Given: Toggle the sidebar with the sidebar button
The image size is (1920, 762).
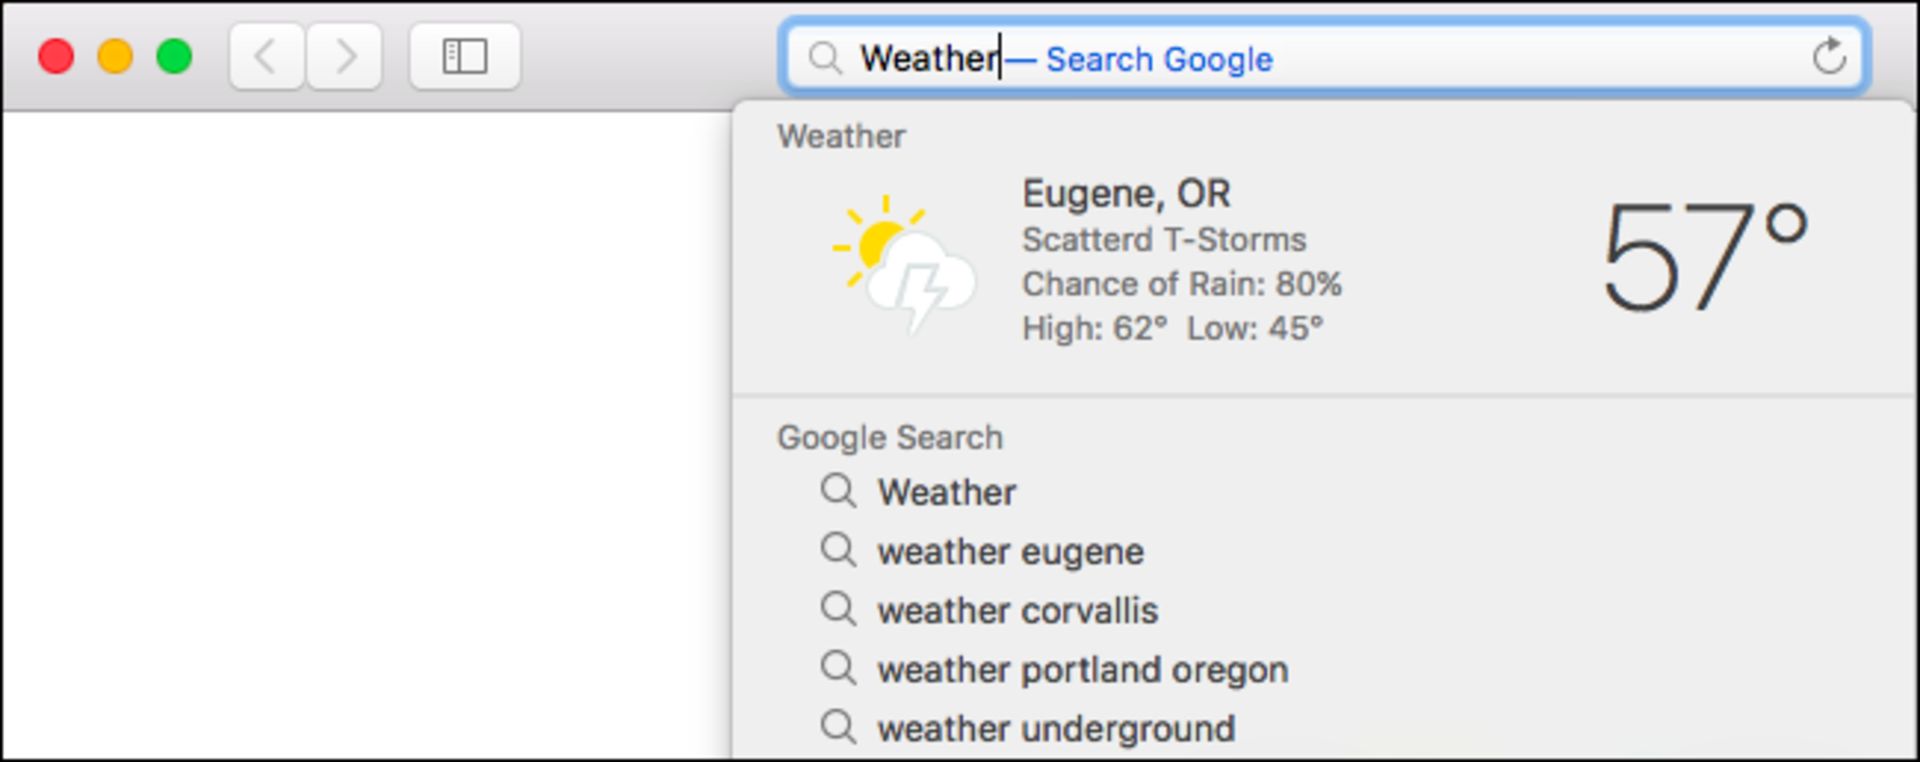Looking at the screenshot, I should coord(464,57).
